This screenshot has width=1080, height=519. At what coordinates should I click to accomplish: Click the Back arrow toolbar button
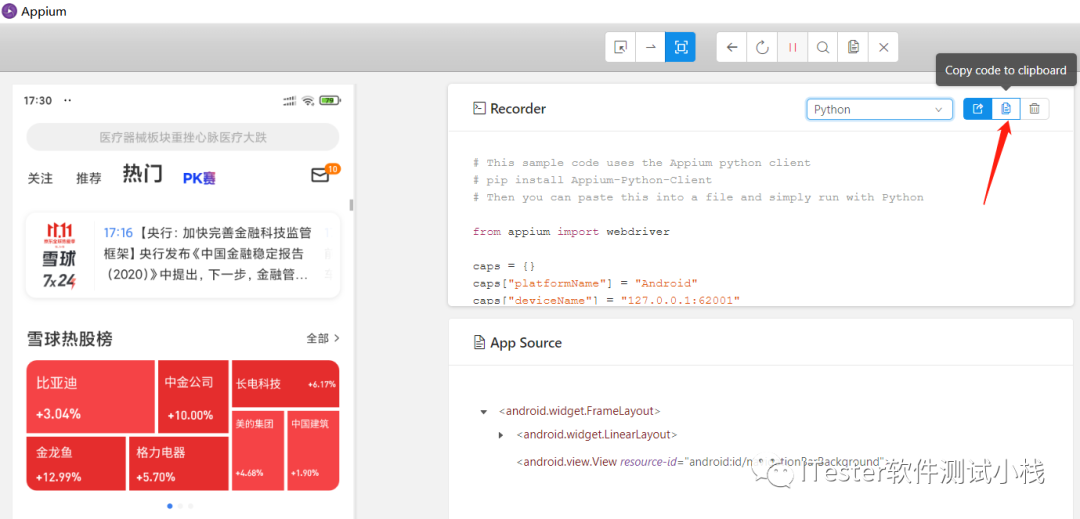coord(732,47)
